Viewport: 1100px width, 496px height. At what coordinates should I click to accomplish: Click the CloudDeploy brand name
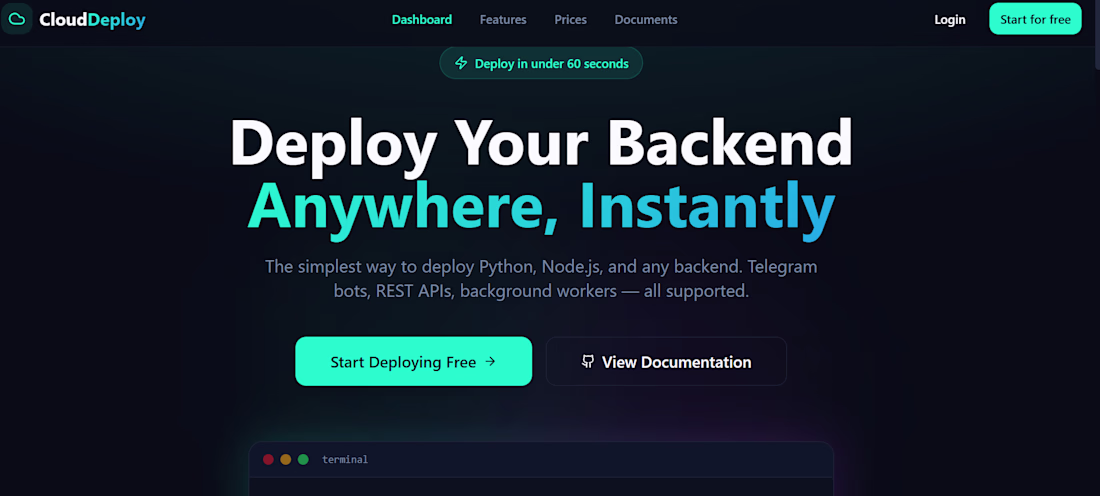(92, 20)
